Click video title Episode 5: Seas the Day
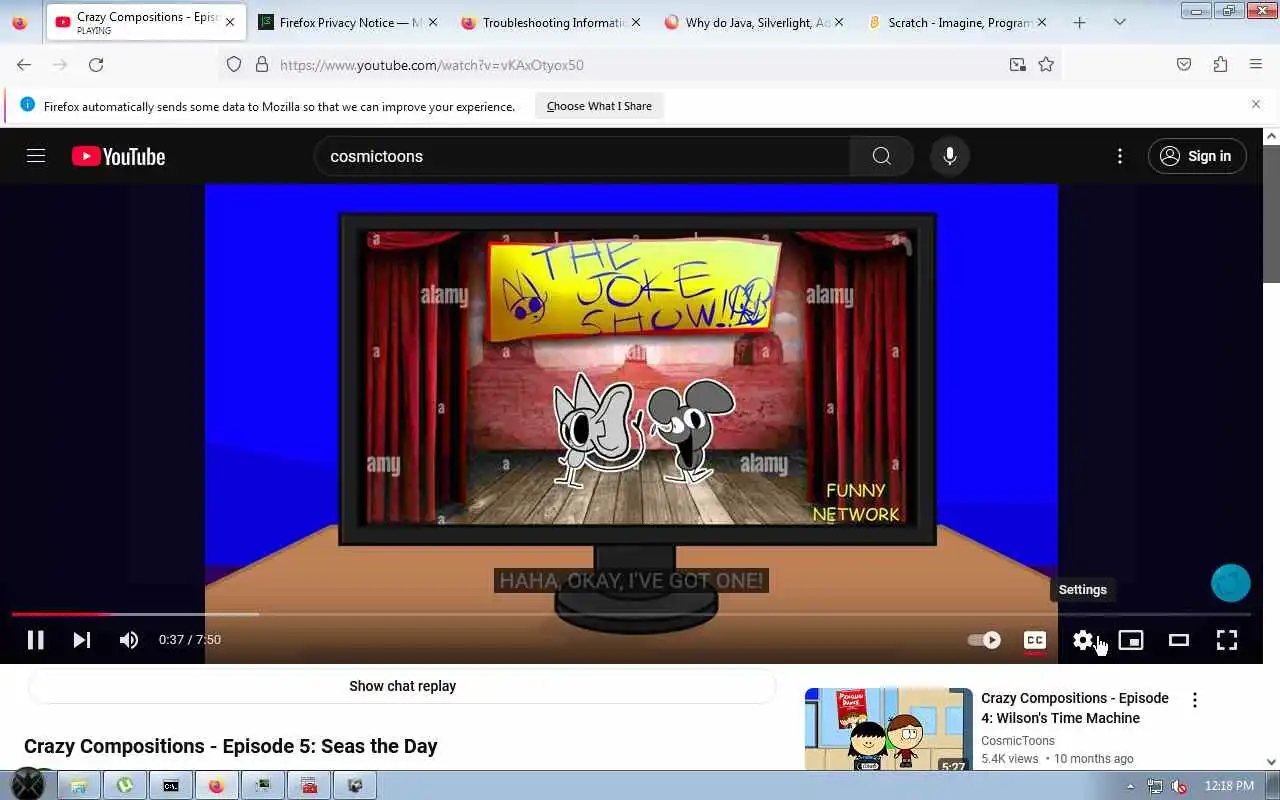This screenshot has width=1280, height=800. click(x=230, y=746)
